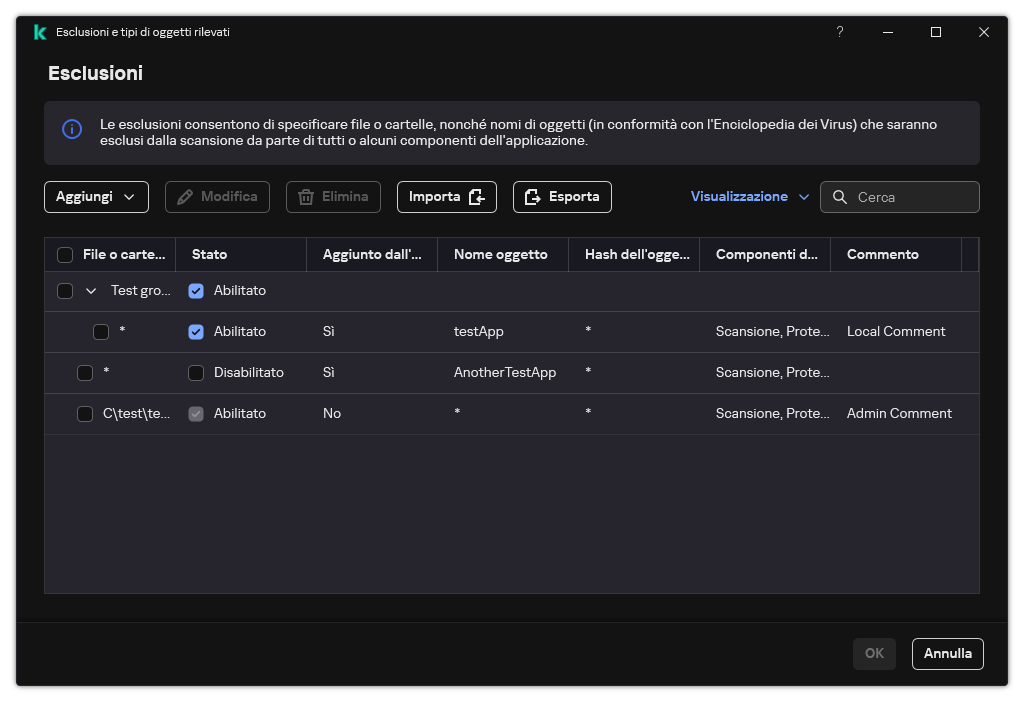Open help via the question mark icon
Image resolution: width=1024 pixels, height=702 pixels.
[x=839, y=32]
